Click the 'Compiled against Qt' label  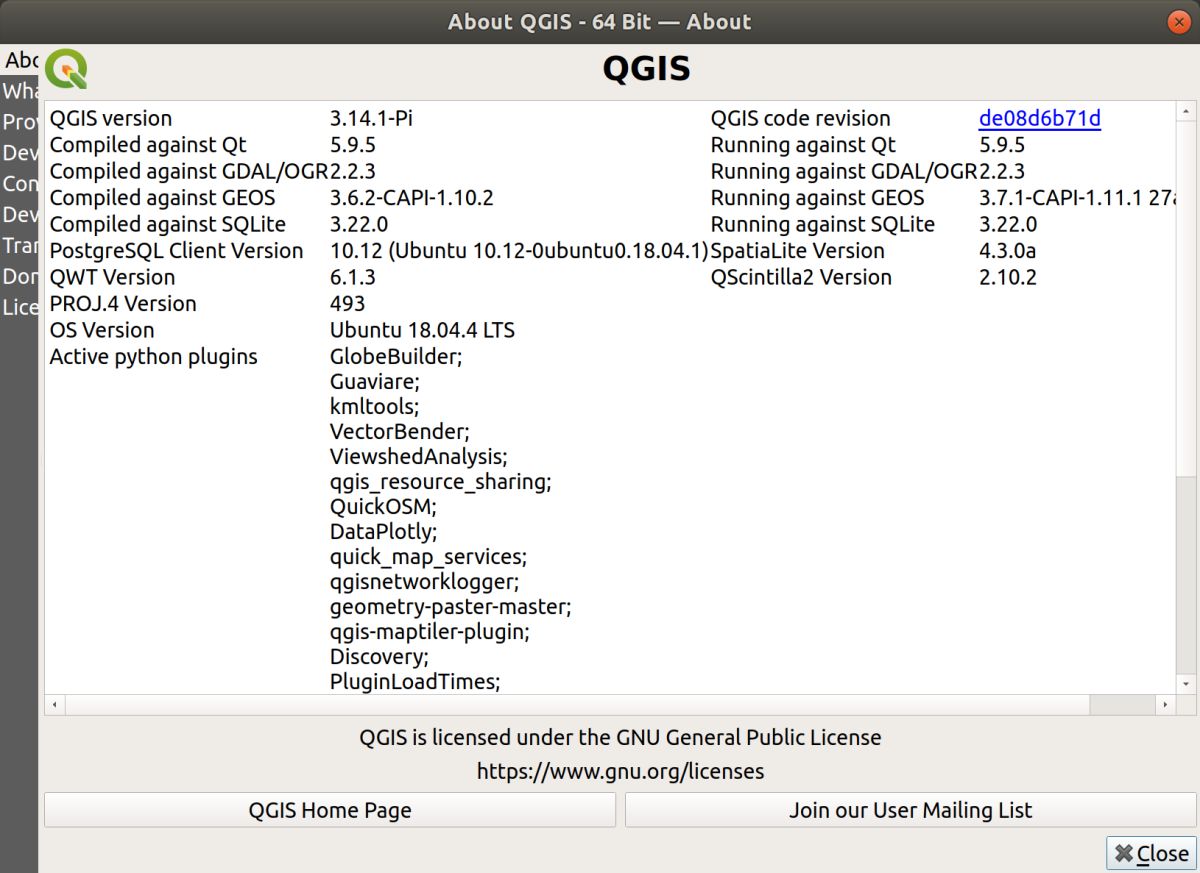tap(148, 145)
